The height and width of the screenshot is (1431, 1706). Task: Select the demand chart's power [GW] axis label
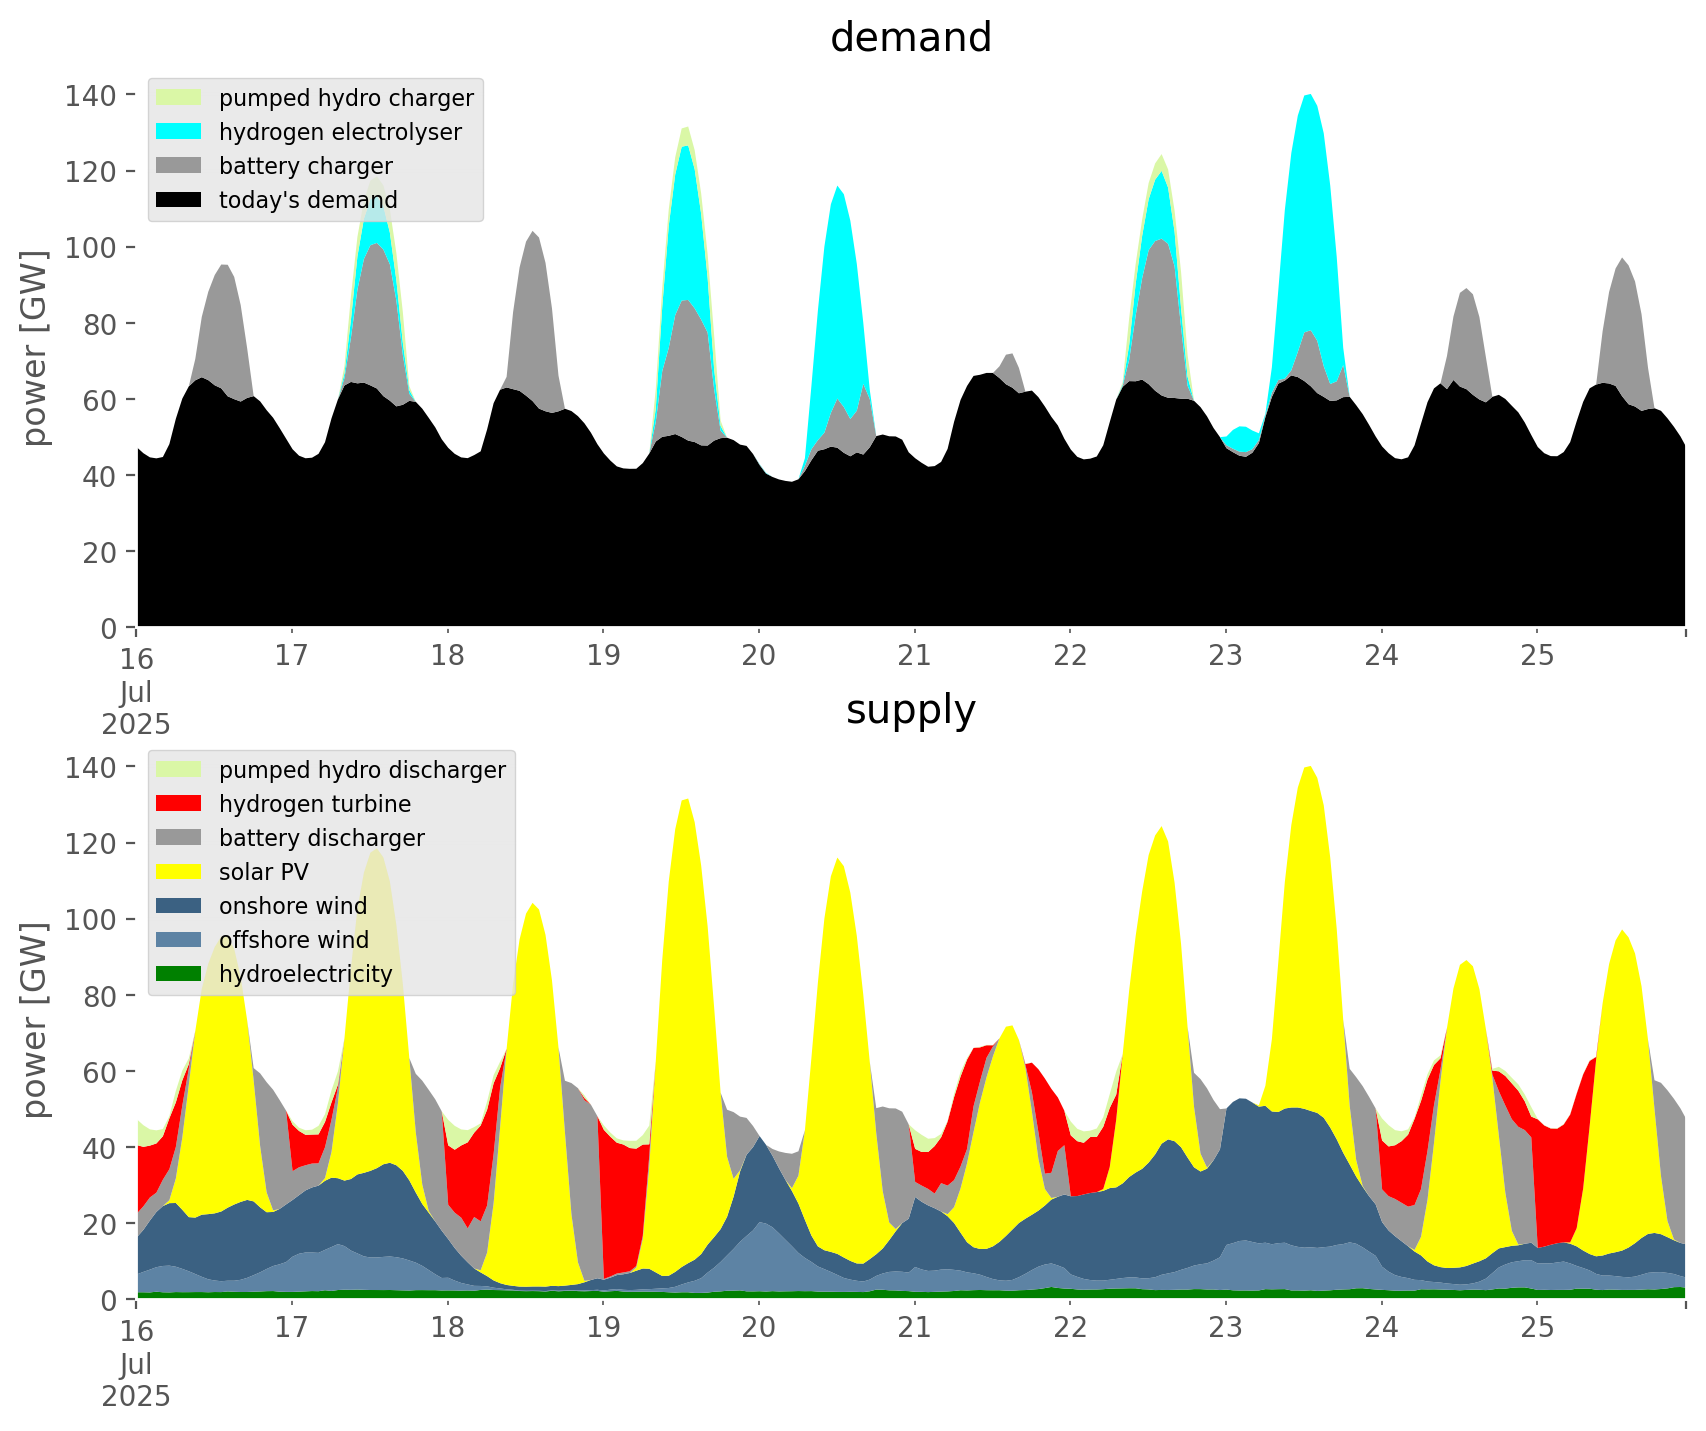[x=35, y=348]
